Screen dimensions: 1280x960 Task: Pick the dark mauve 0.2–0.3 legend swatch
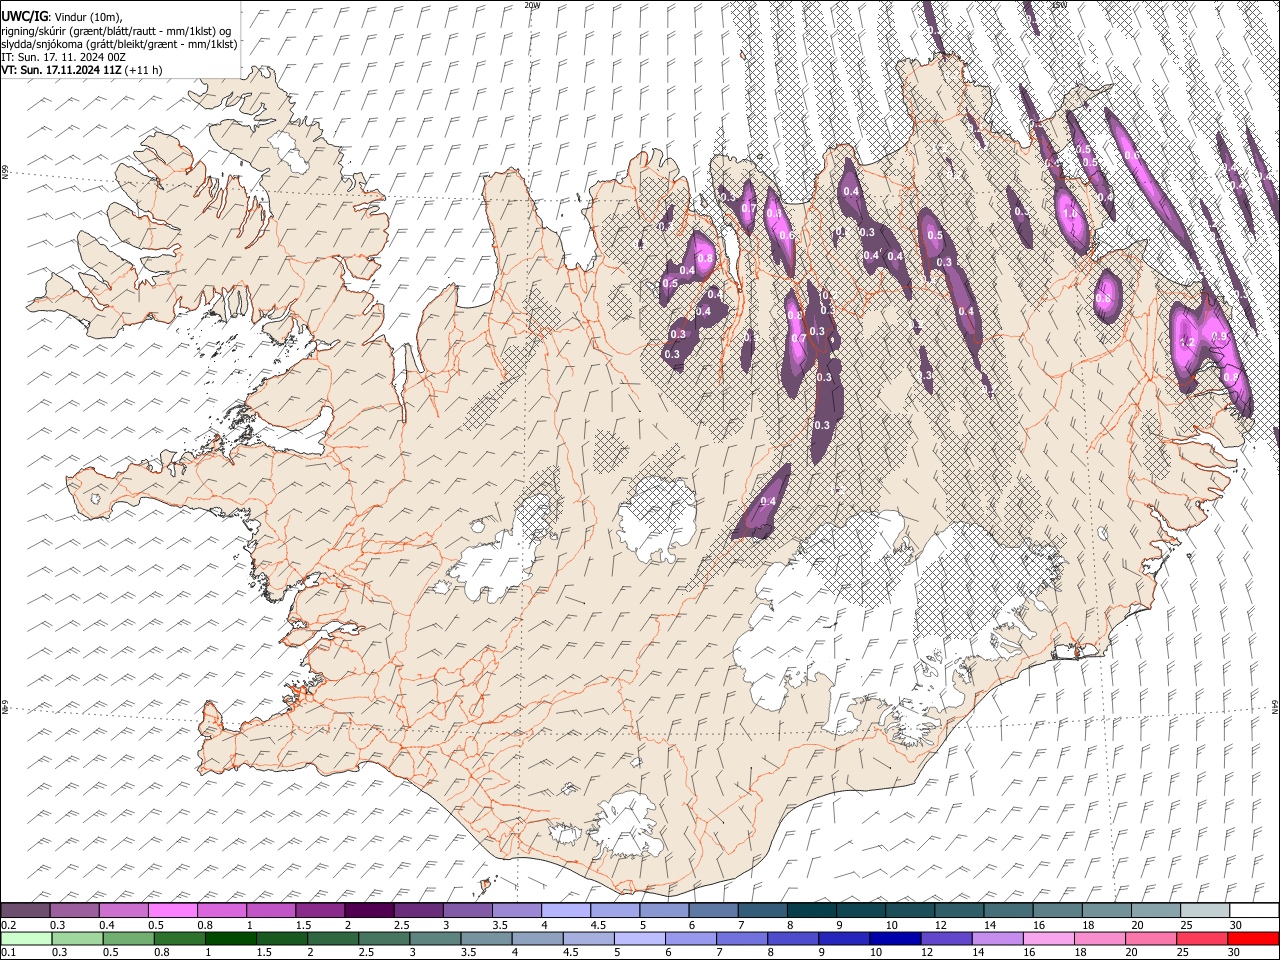(26, 910)
